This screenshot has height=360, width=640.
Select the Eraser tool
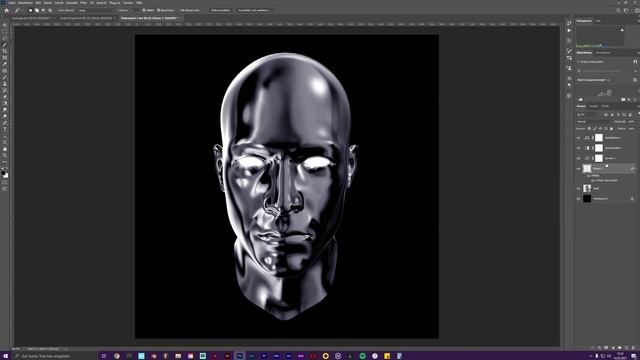pos(5,97)
